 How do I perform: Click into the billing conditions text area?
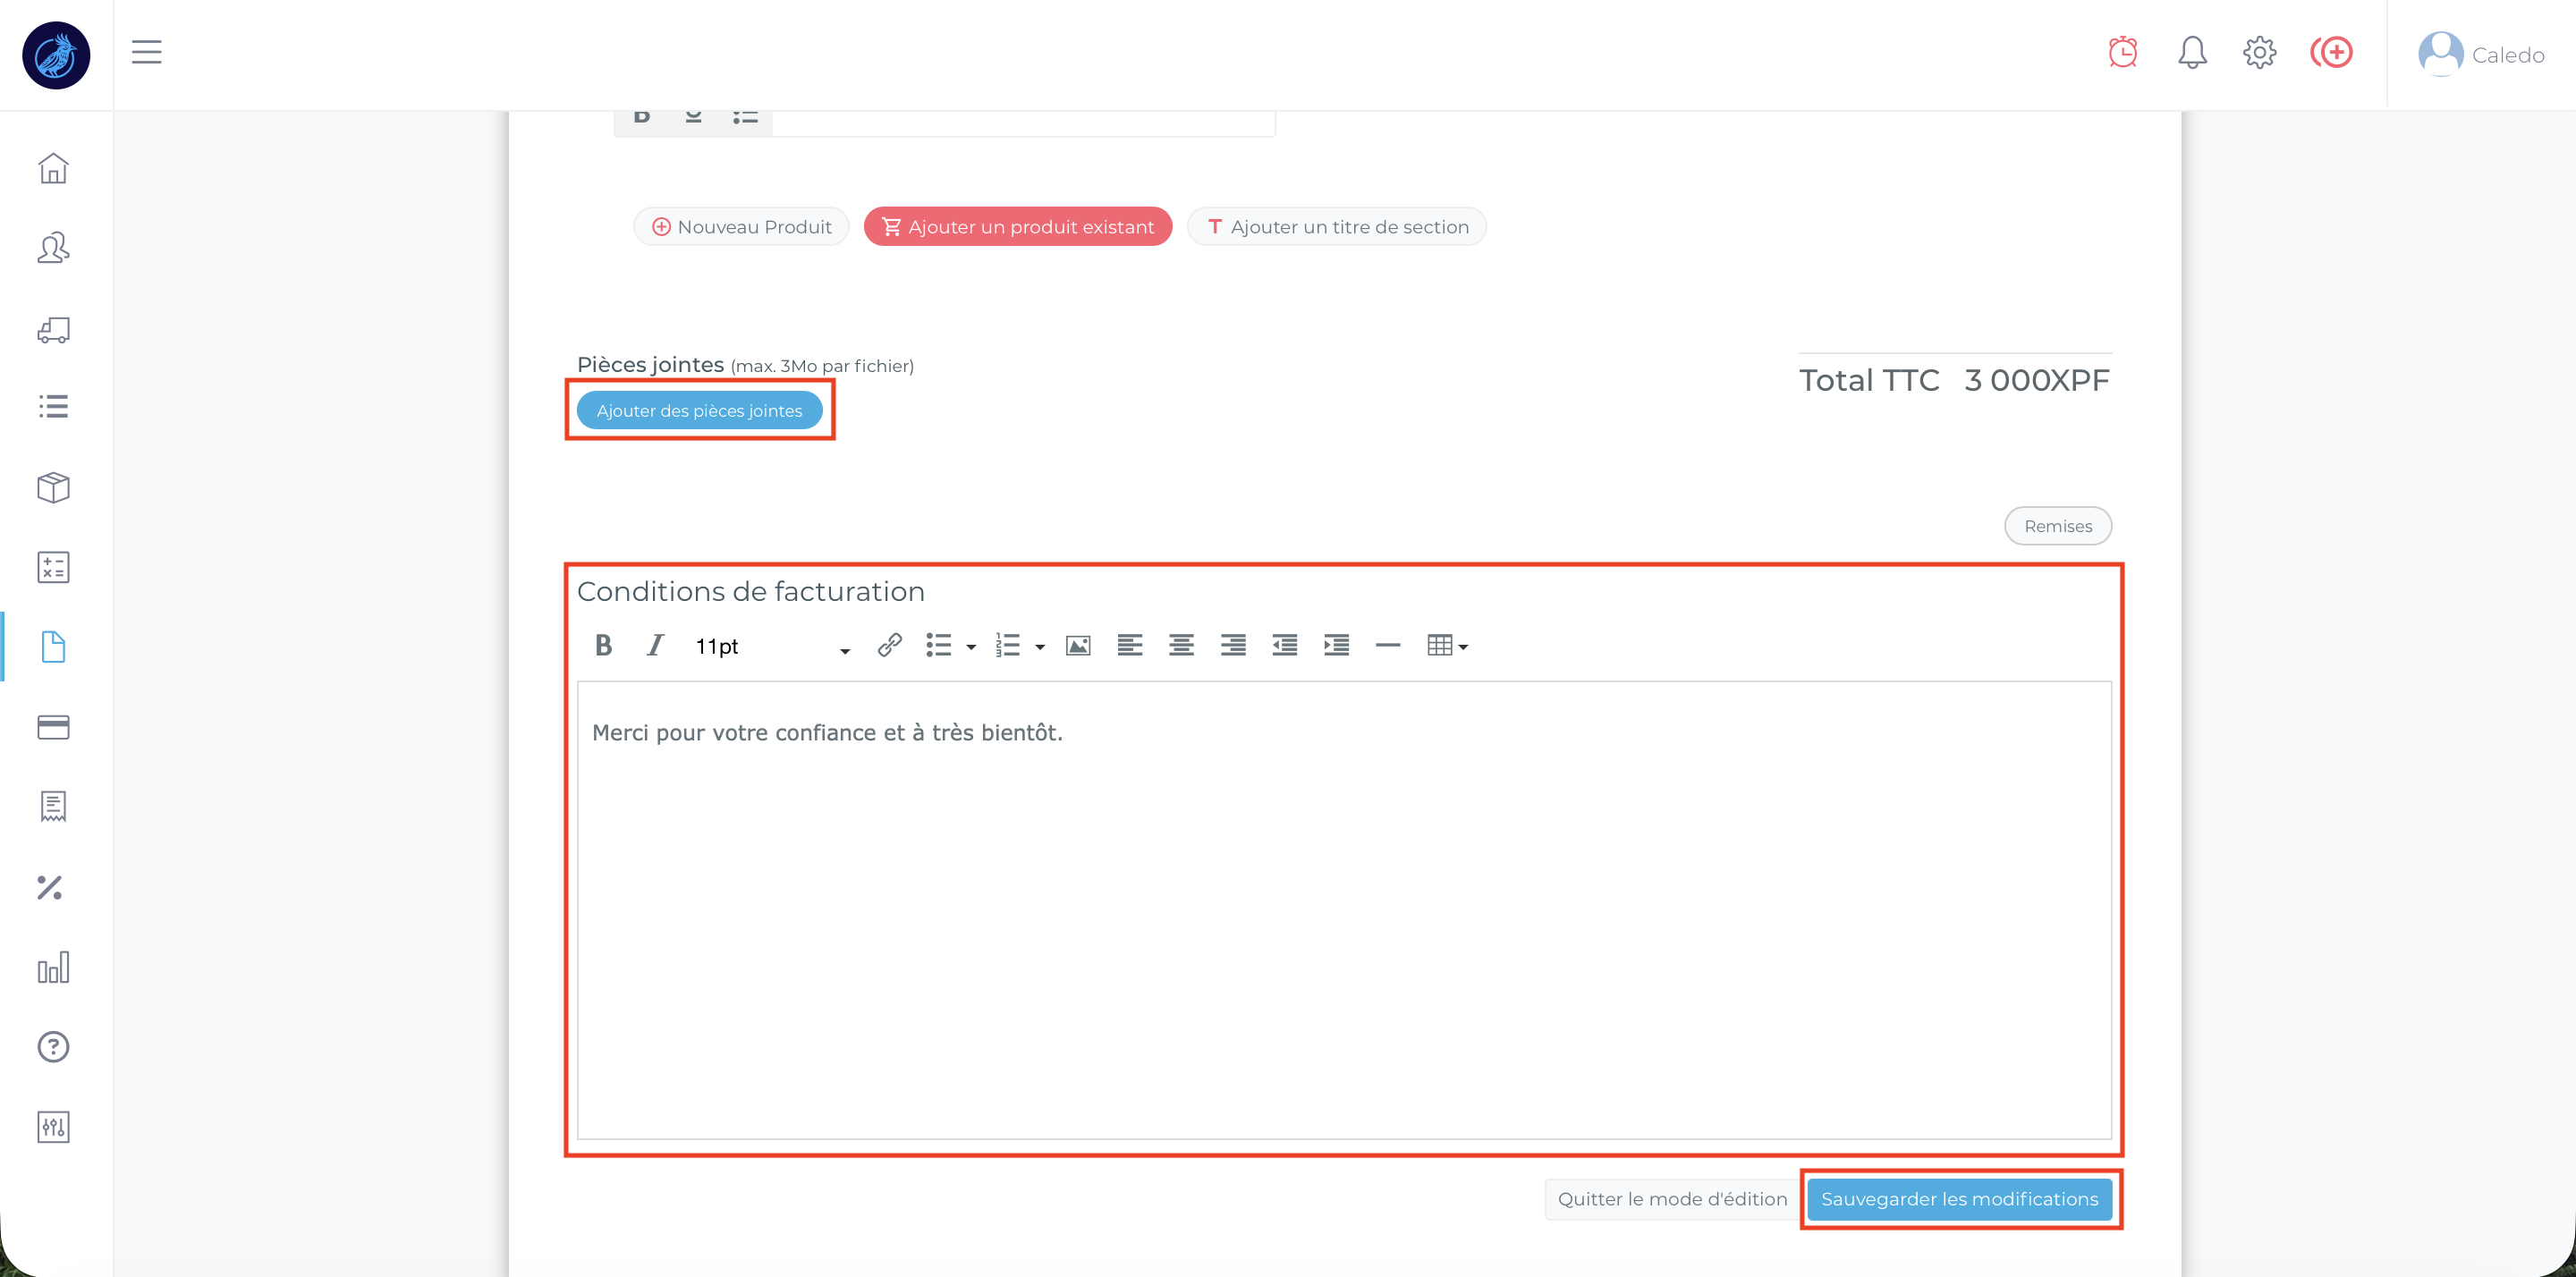tap(1343, 909)
